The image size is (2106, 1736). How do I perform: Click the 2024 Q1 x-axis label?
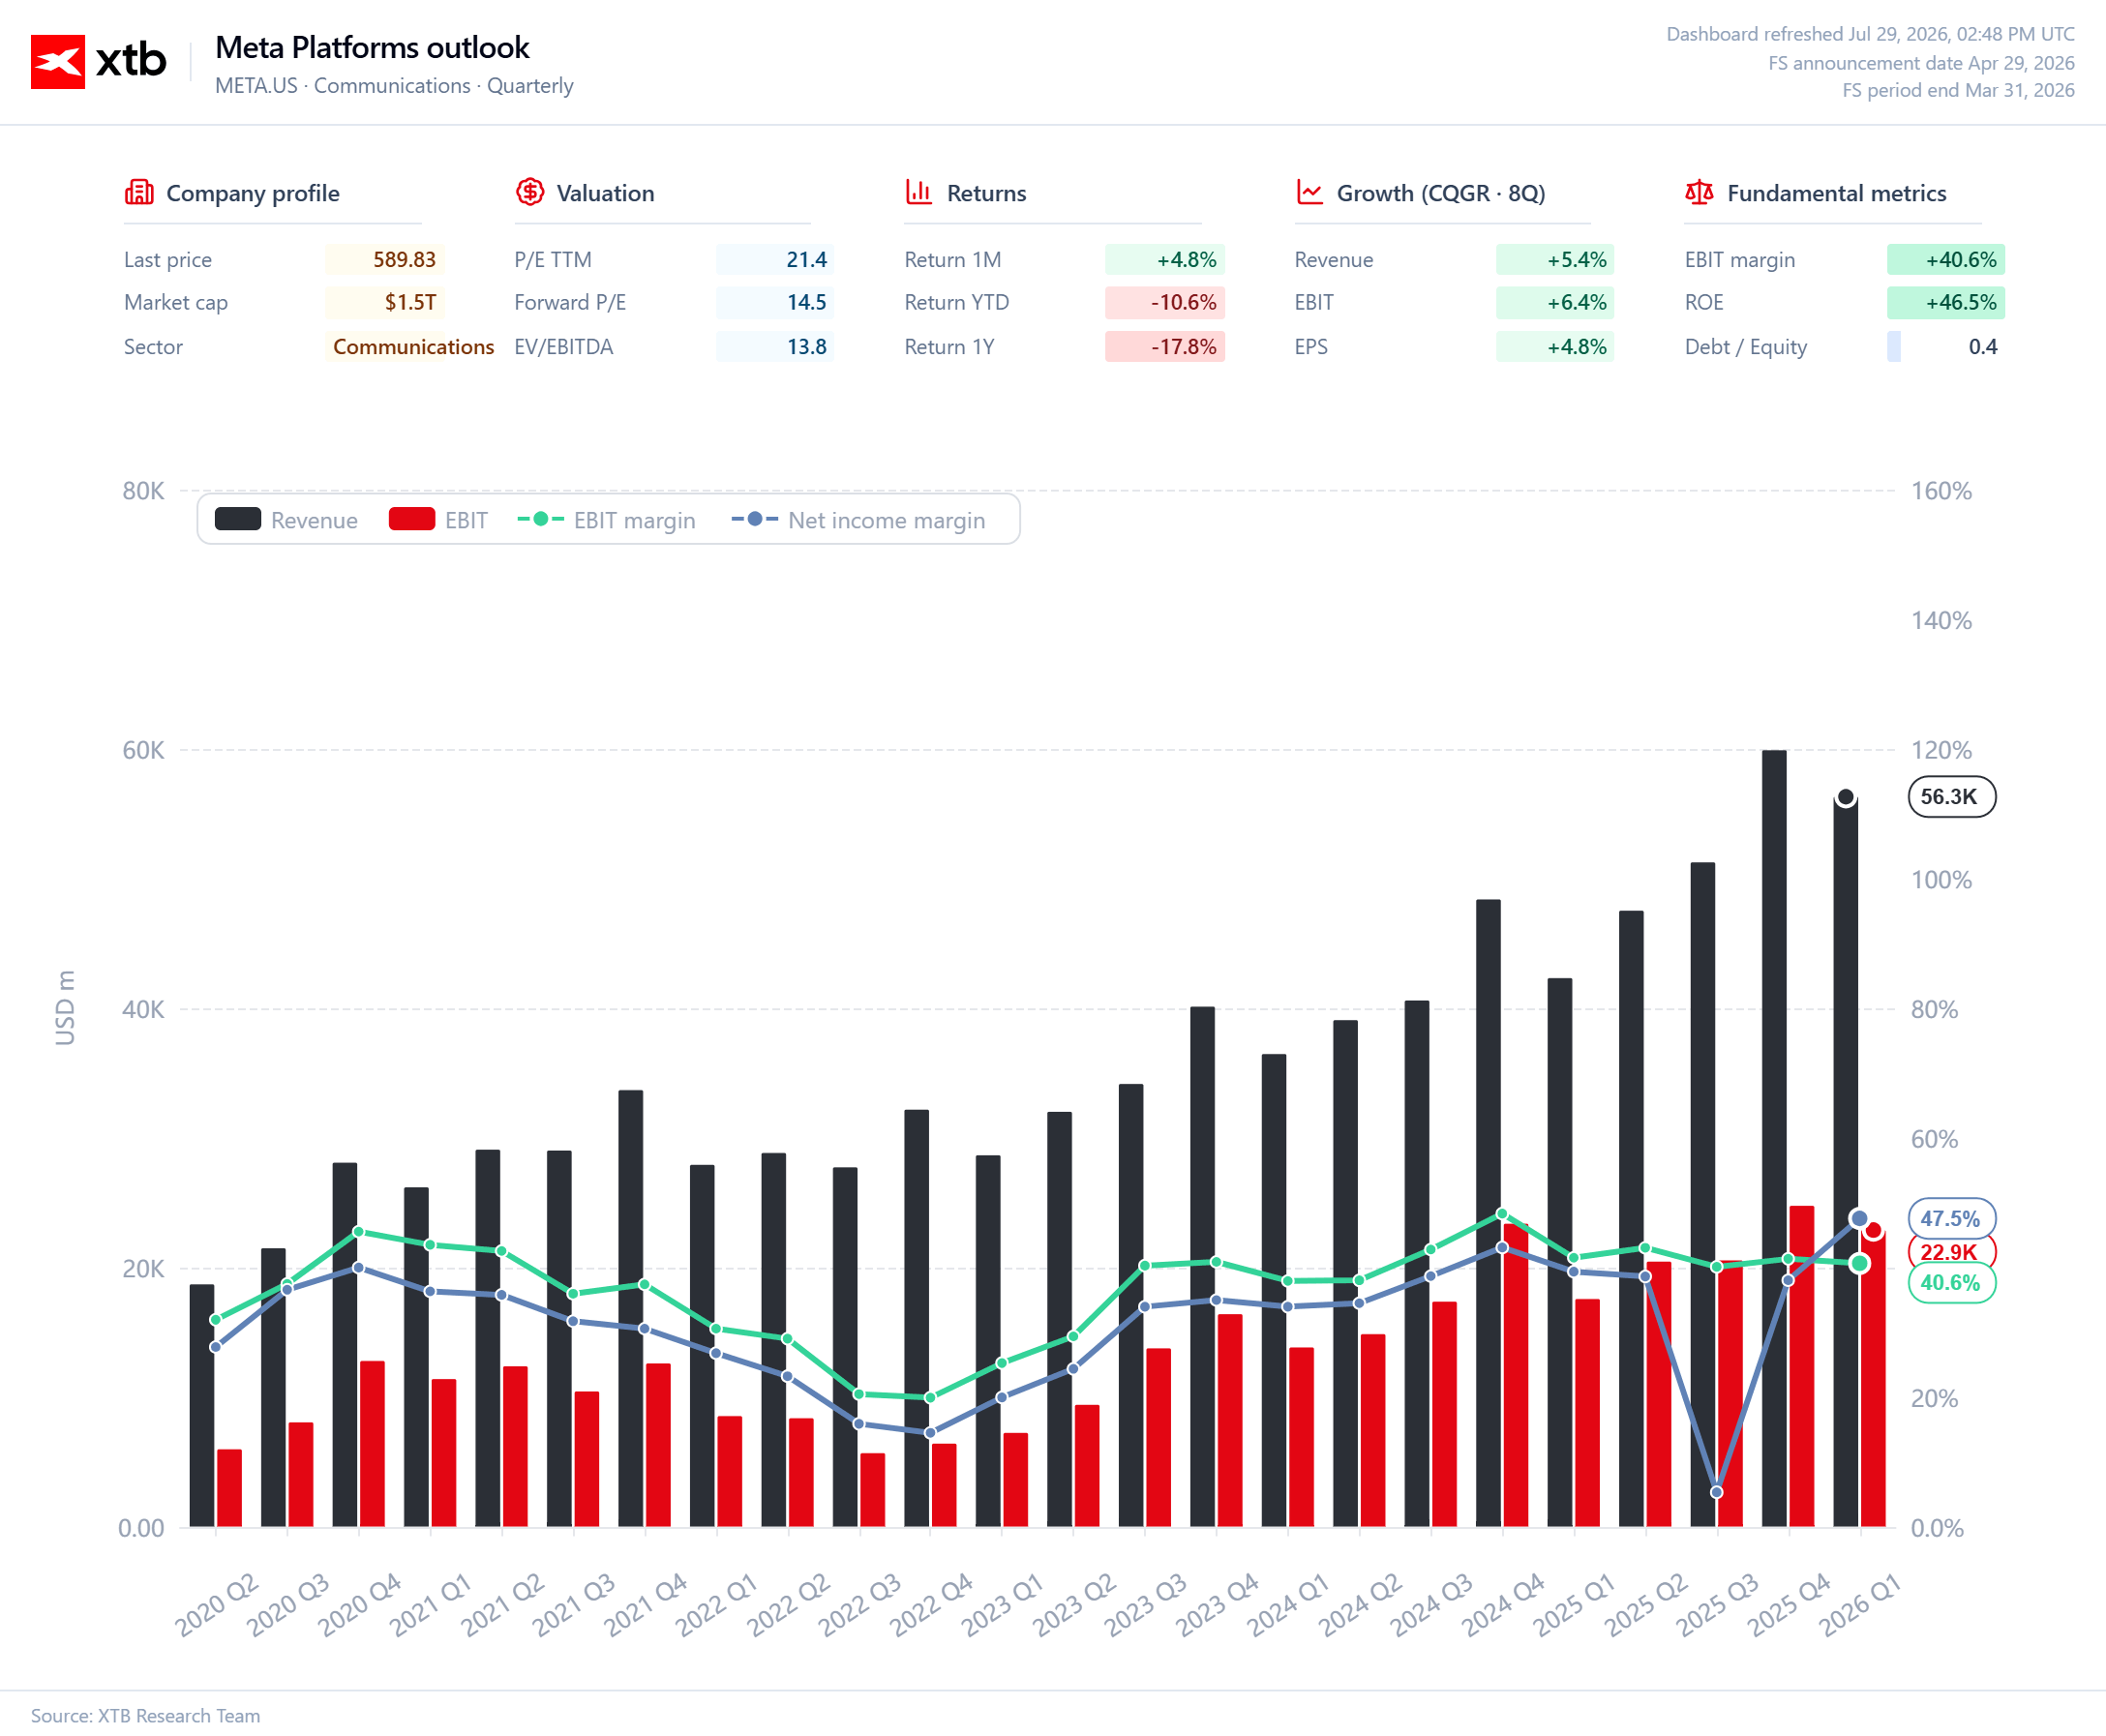point(1288,1604)
